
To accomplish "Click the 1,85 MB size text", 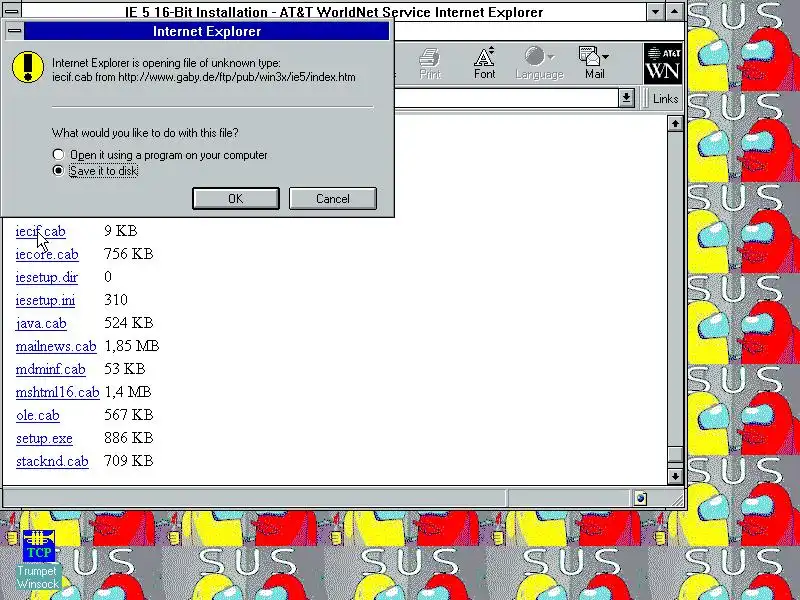I will tap(132, 346).
